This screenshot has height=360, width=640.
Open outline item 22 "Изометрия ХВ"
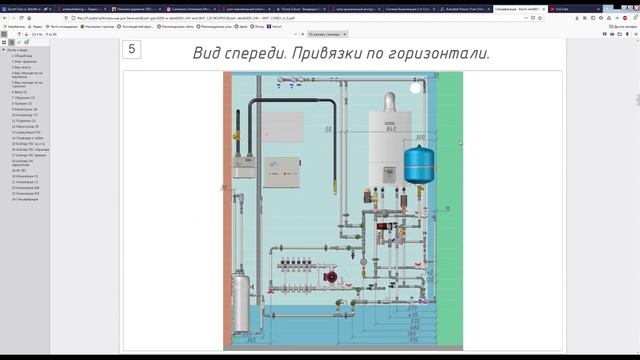[x=25, y=188]
